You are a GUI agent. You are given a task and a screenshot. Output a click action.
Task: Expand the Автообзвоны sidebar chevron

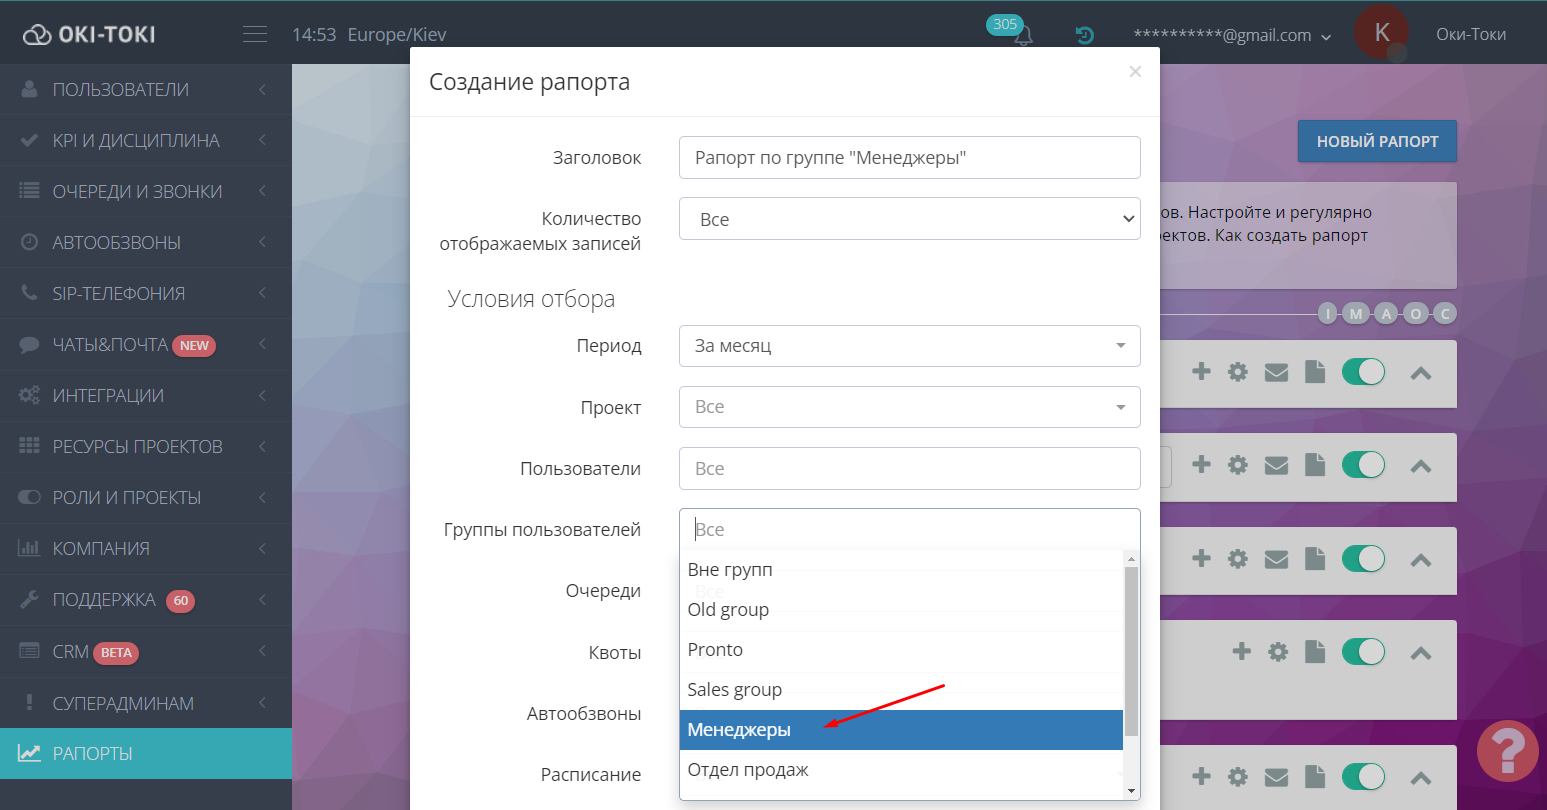coord(262,242)
